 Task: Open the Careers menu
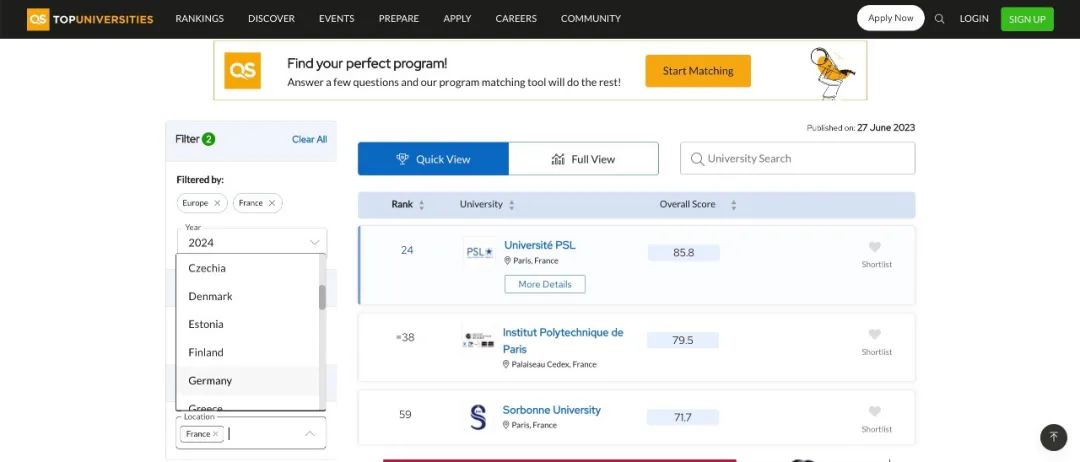(516, 19)
